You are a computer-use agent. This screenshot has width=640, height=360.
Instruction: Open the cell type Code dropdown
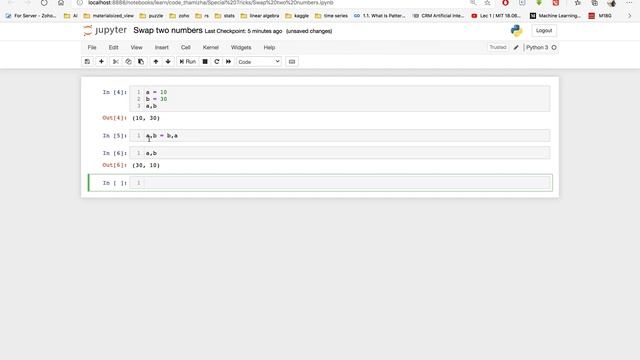[259, 62]
